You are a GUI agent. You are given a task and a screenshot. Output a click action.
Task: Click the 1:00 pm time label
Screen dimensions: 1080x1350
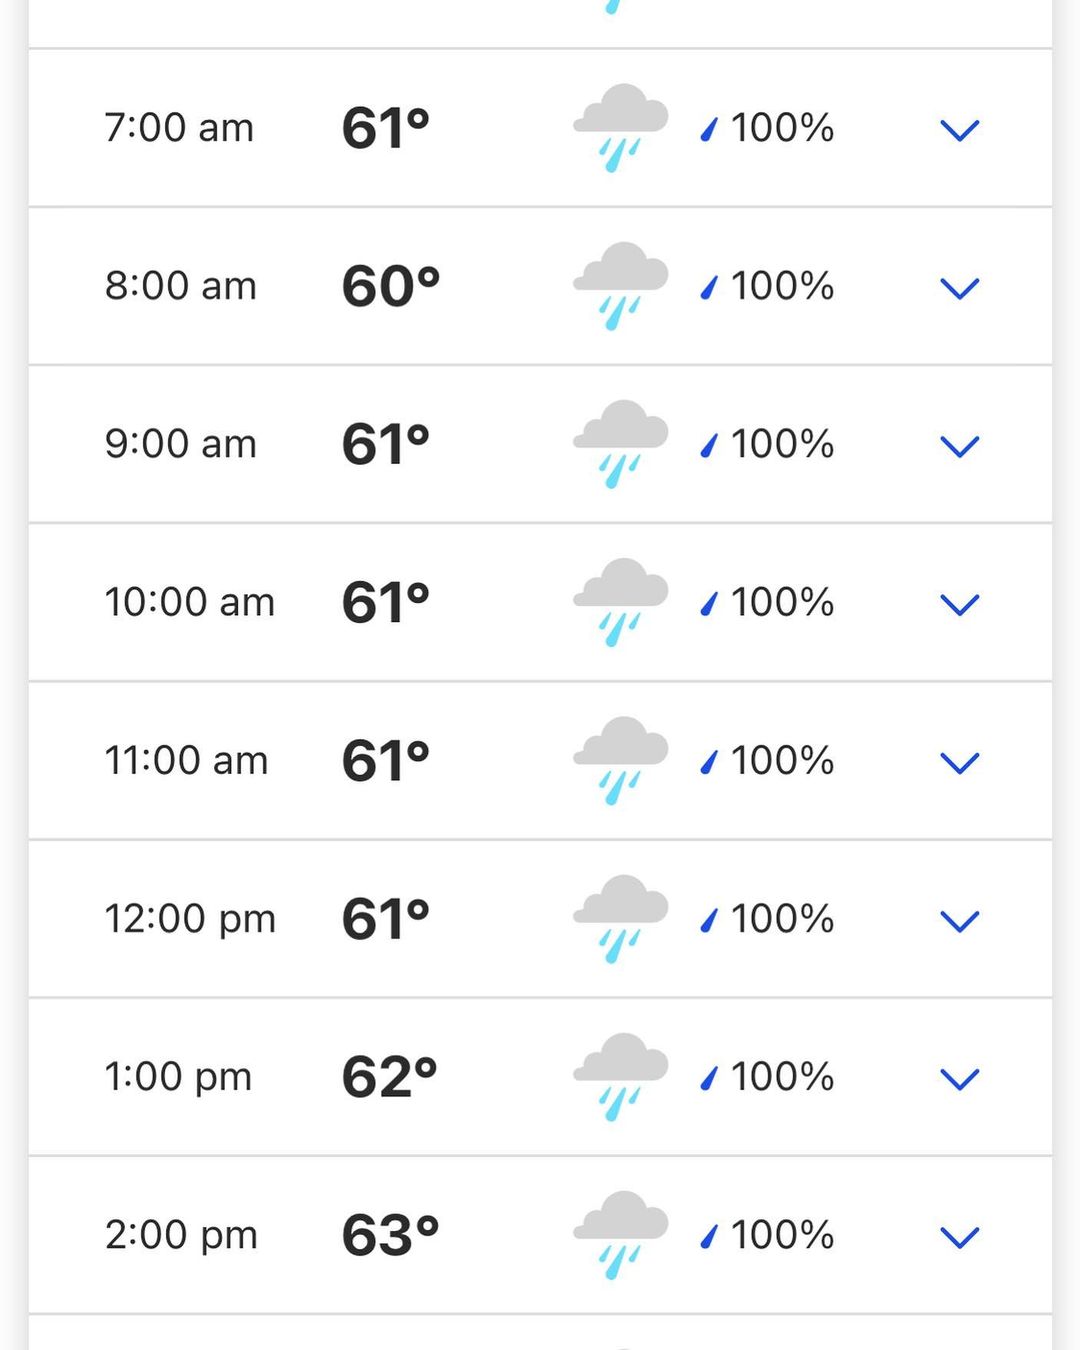[x=178, y=1077]
